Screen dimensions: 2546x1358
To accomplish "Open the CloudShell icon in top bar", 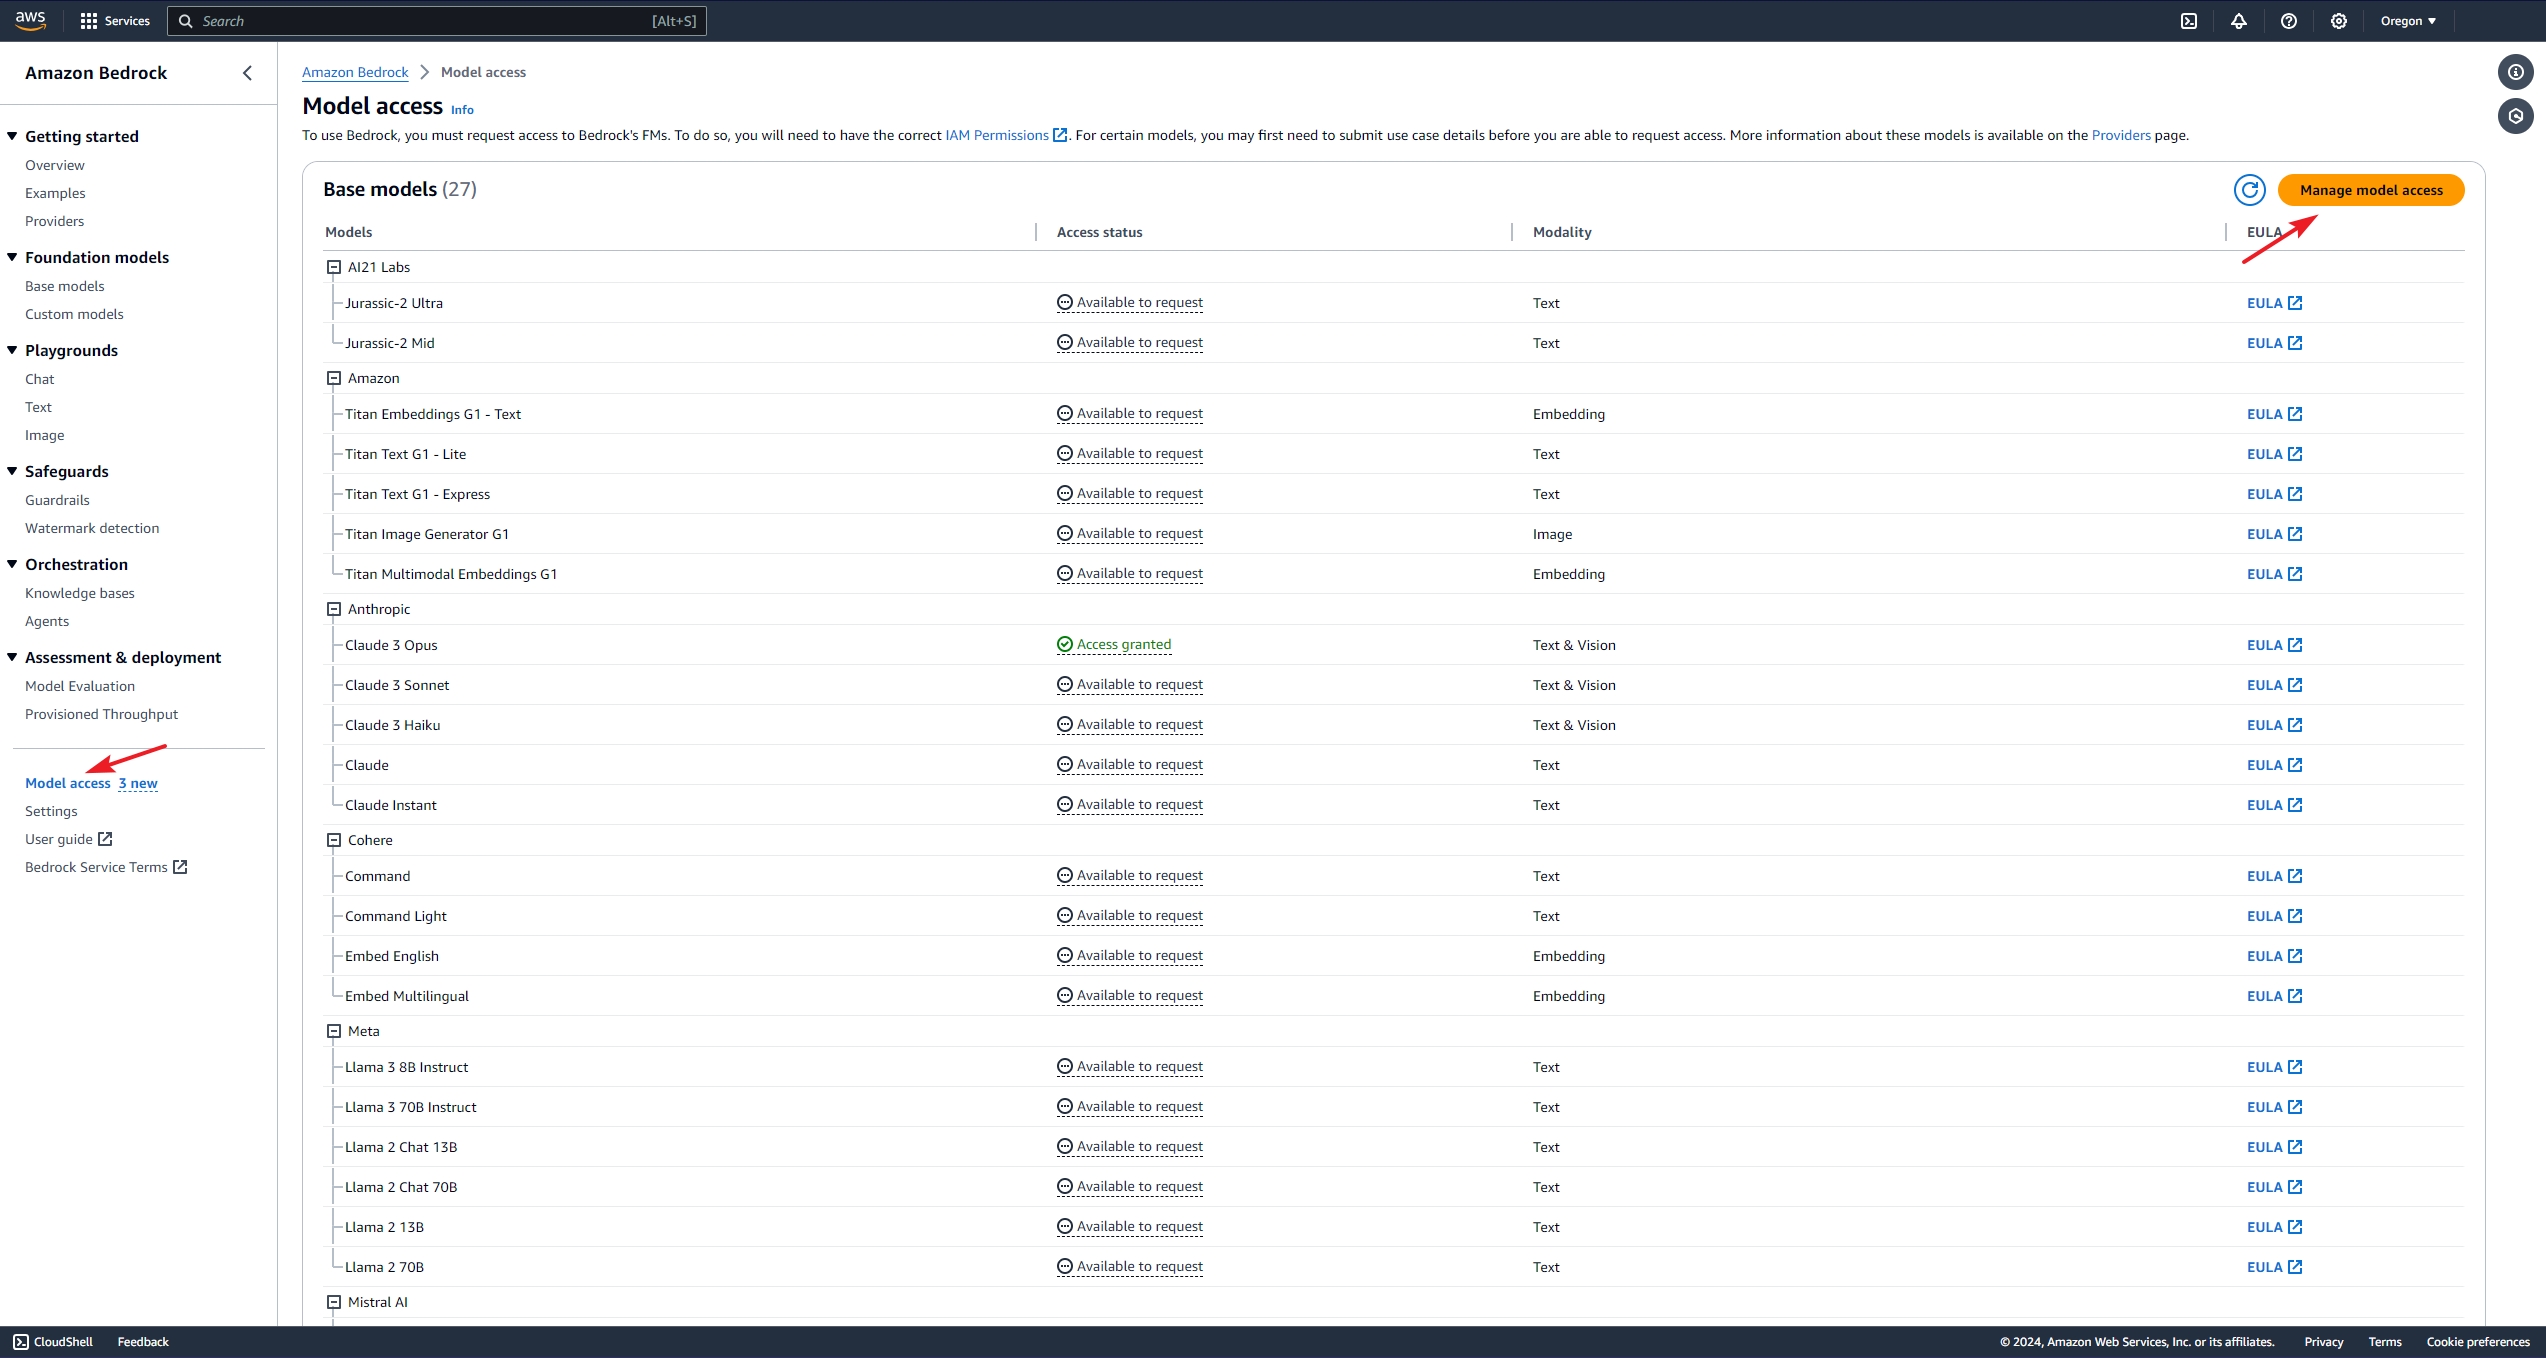I will [2189, 21].
